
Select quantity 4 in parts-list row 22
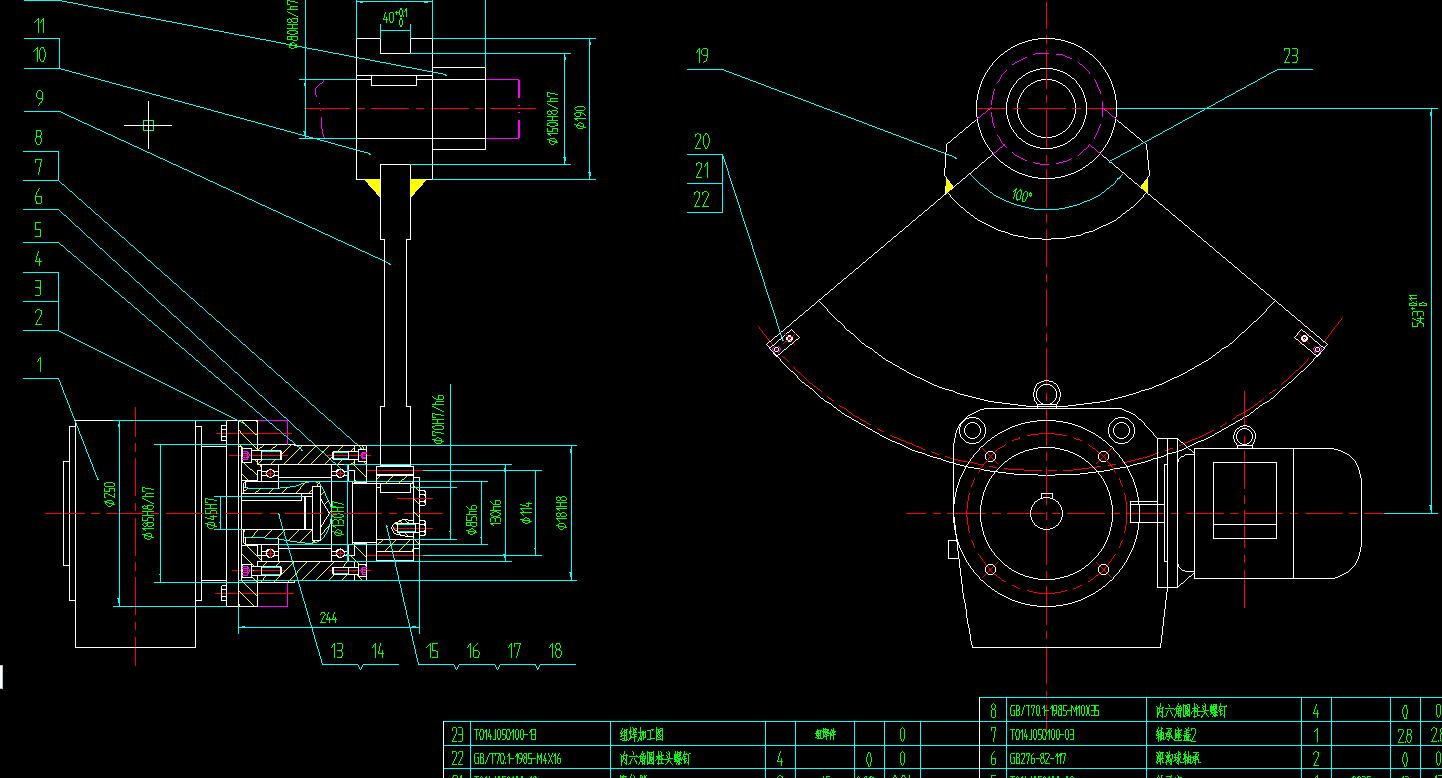pos(780,759)
